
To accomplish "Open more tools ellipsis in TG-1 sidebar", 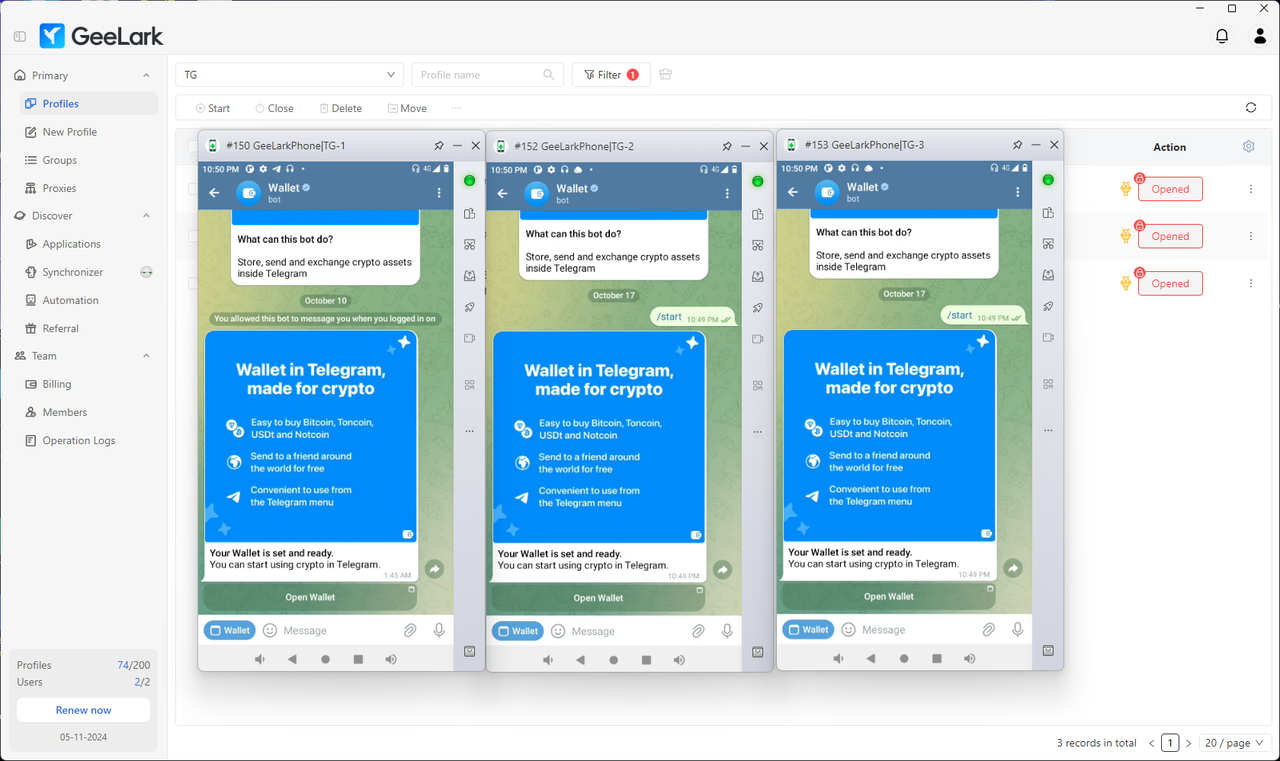I will point(469,432).
